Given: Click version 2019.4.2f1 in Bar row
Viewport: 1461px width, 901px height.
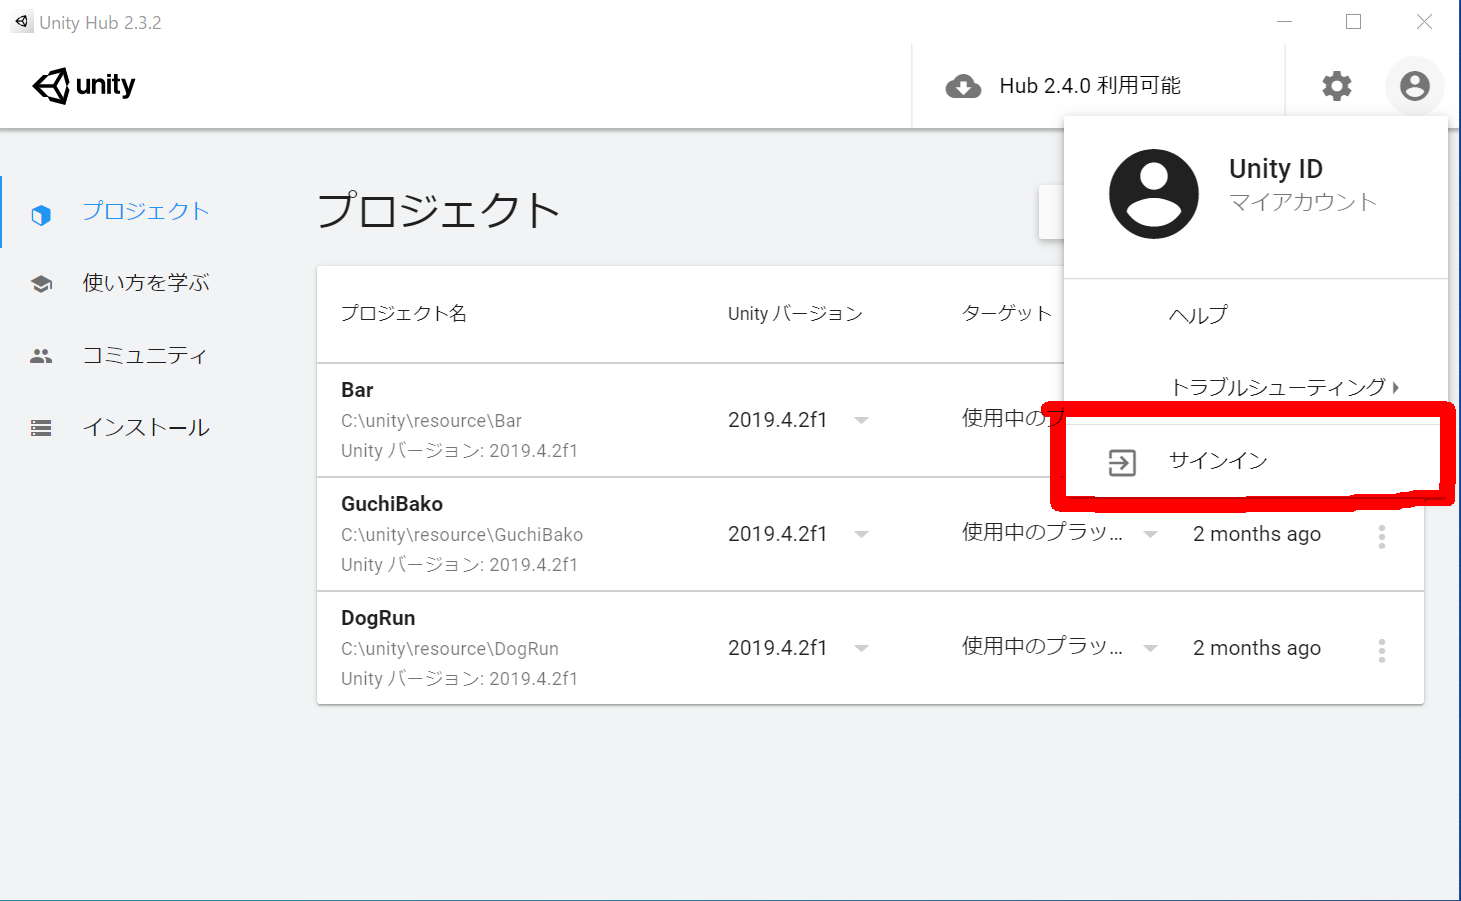Looking at the screenshot, I should point(778,420).
